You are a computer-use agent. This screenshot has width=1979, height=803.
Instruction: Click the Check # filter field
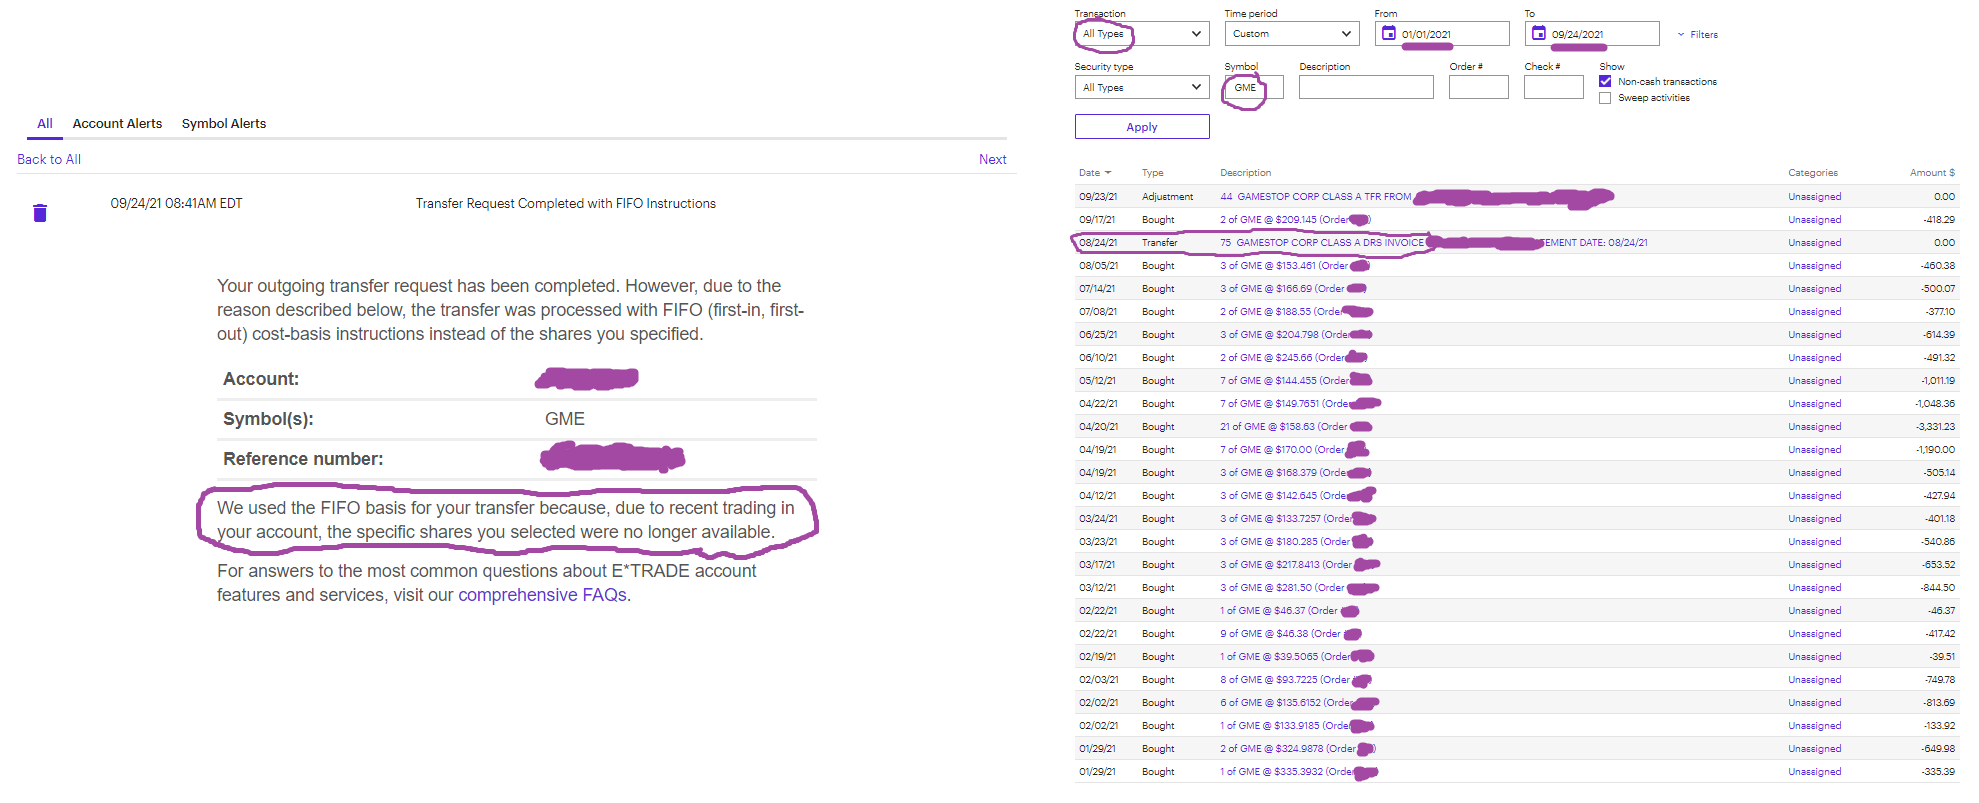(x=1554, y=87)
